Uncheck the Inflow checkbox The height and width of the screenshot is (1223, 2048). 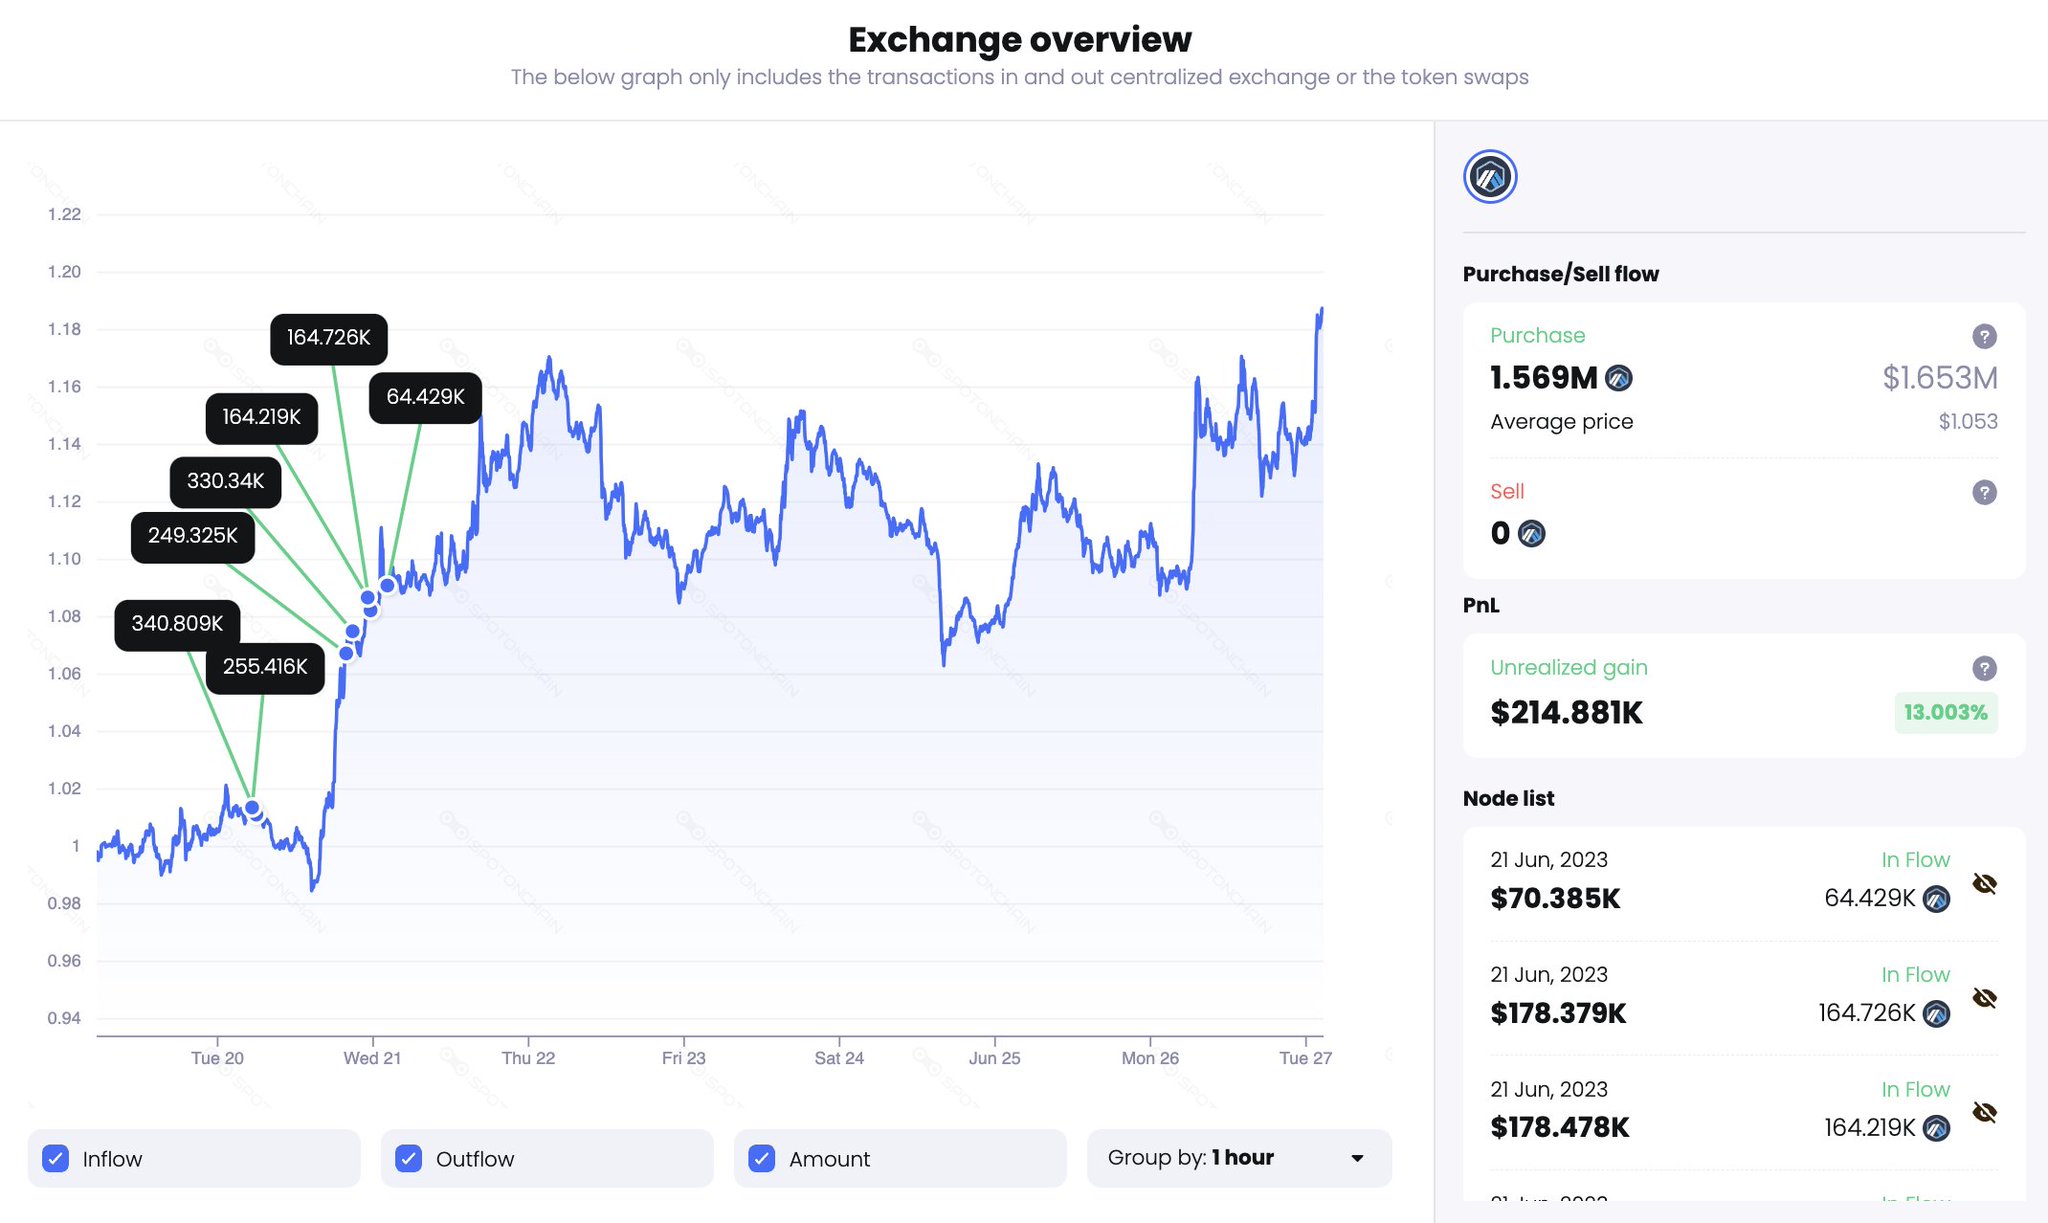(x=56, y=1159)
